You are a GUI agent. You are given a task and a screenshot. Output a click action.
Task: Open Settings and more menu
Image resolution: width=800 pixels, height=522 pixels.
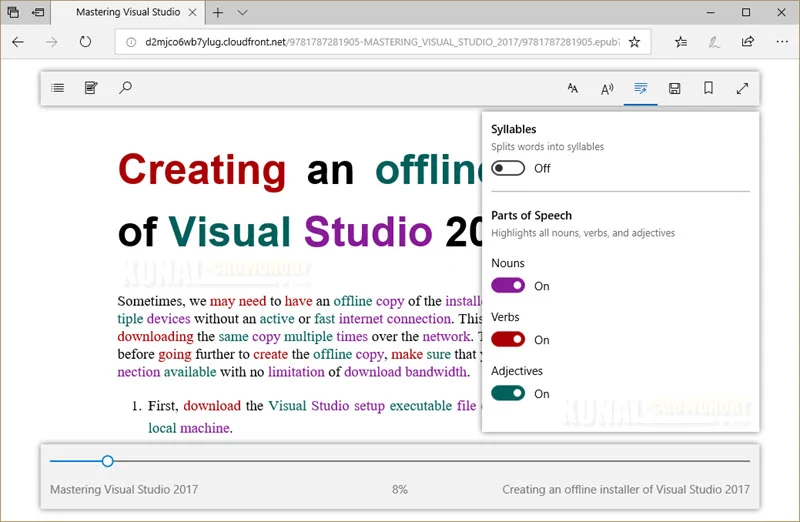click(x=782, y=42)
